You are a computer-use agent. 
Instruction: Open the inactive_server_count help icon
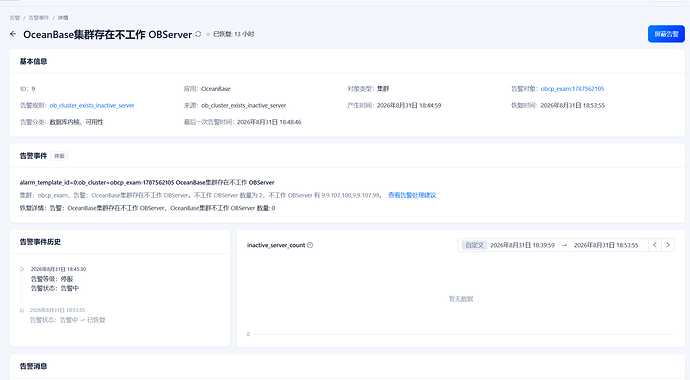[x=310, y=245]
